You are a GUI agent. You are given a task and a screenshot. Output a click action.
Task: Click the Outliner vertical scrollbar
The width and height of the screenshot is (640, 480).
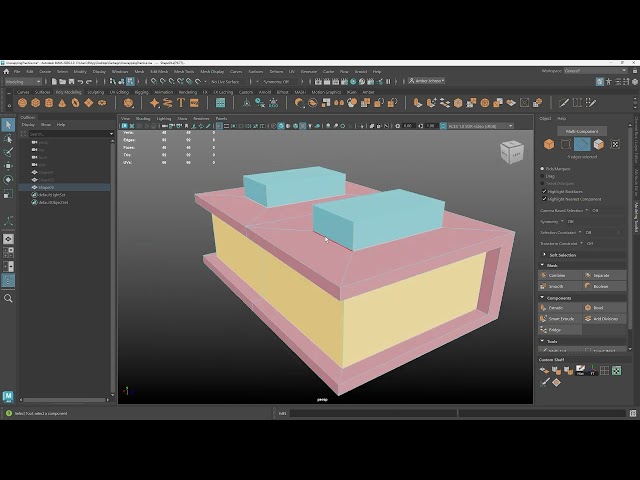coord(113,267)
